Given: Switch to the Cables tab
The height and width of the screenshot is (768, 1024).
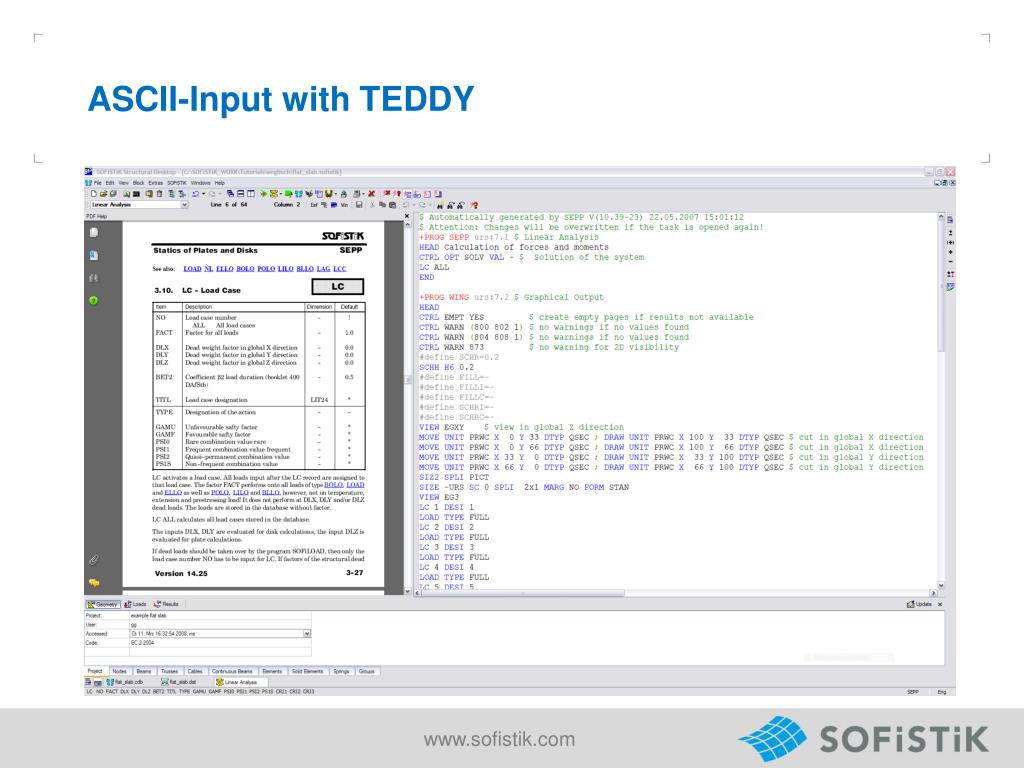Looking at the screenshot, I should [x=195, y=671].
